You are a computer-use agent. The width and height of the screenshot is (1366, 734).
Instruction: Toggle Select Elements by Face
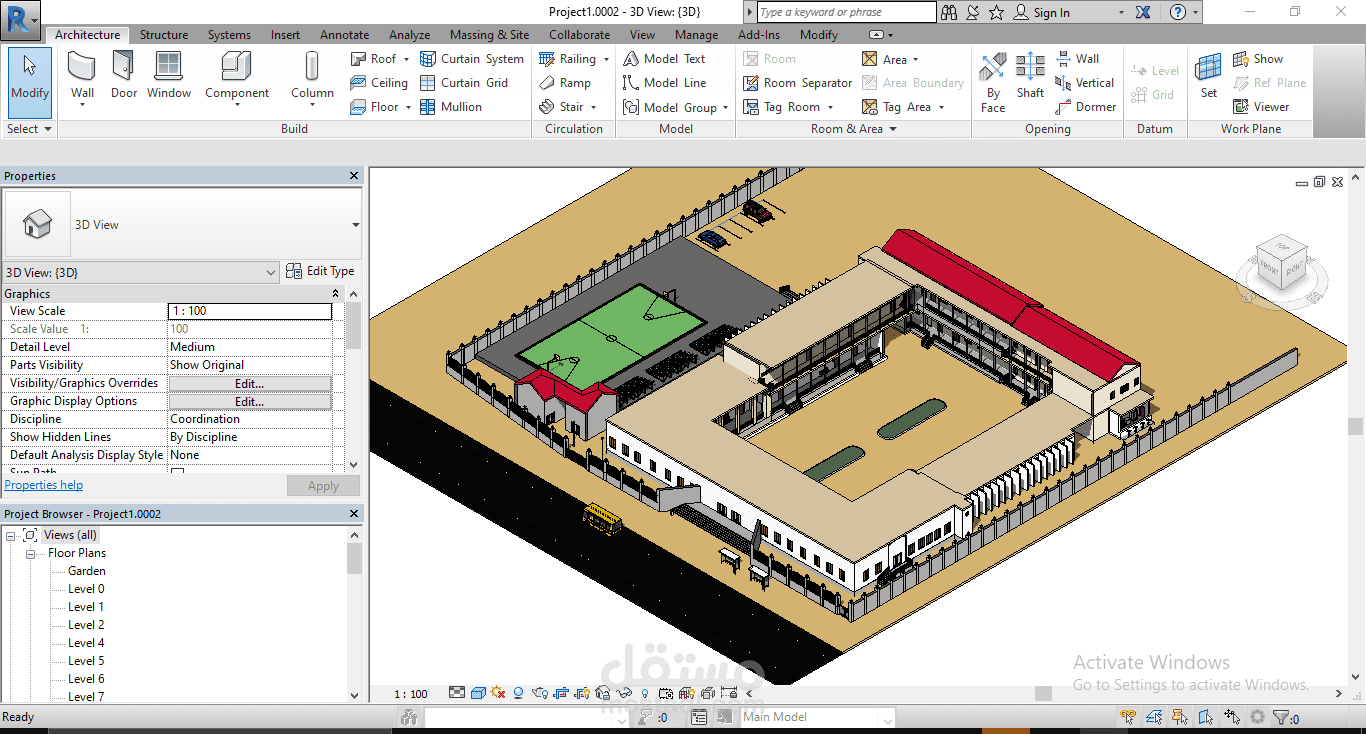coord(1206,717)
